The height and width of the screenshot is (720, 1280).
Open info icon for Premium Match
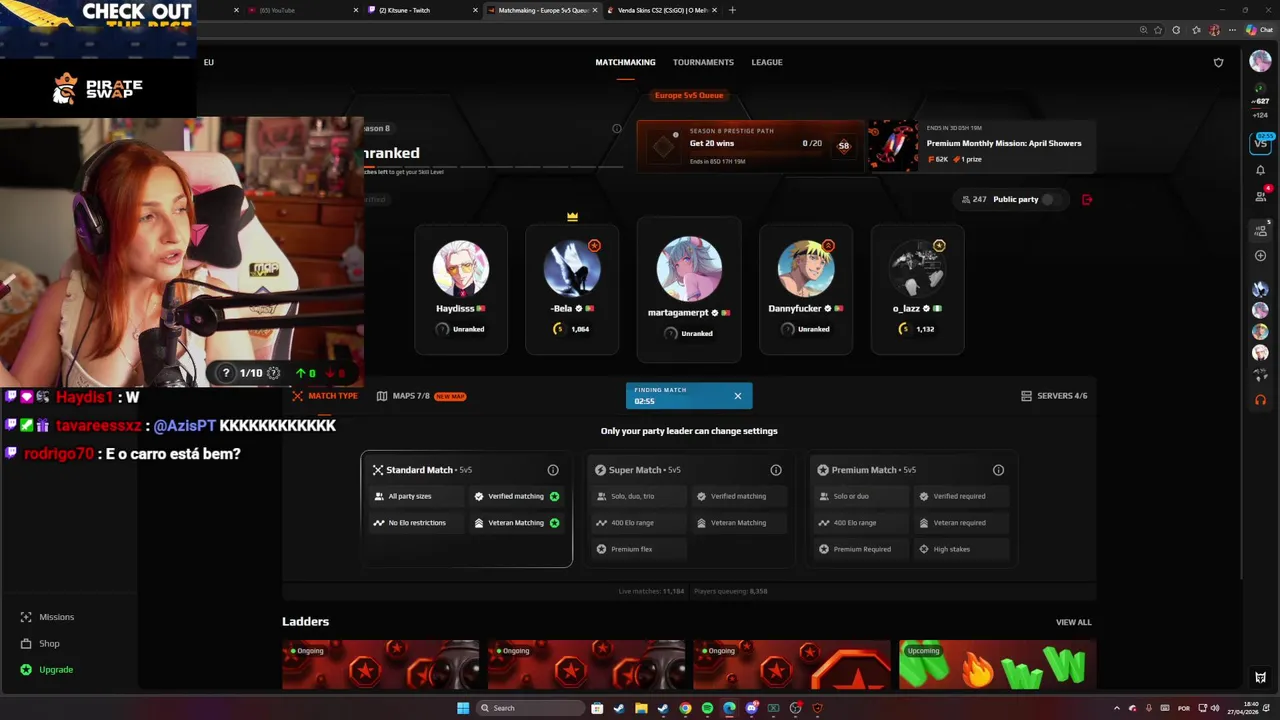click(x=998, y=470)
